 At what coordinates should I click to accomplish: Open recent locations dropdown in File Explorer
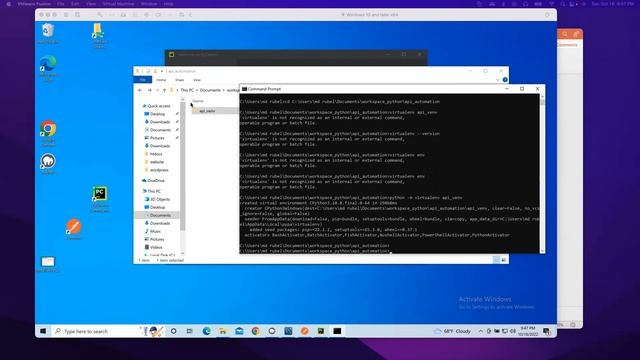(158, 90)
